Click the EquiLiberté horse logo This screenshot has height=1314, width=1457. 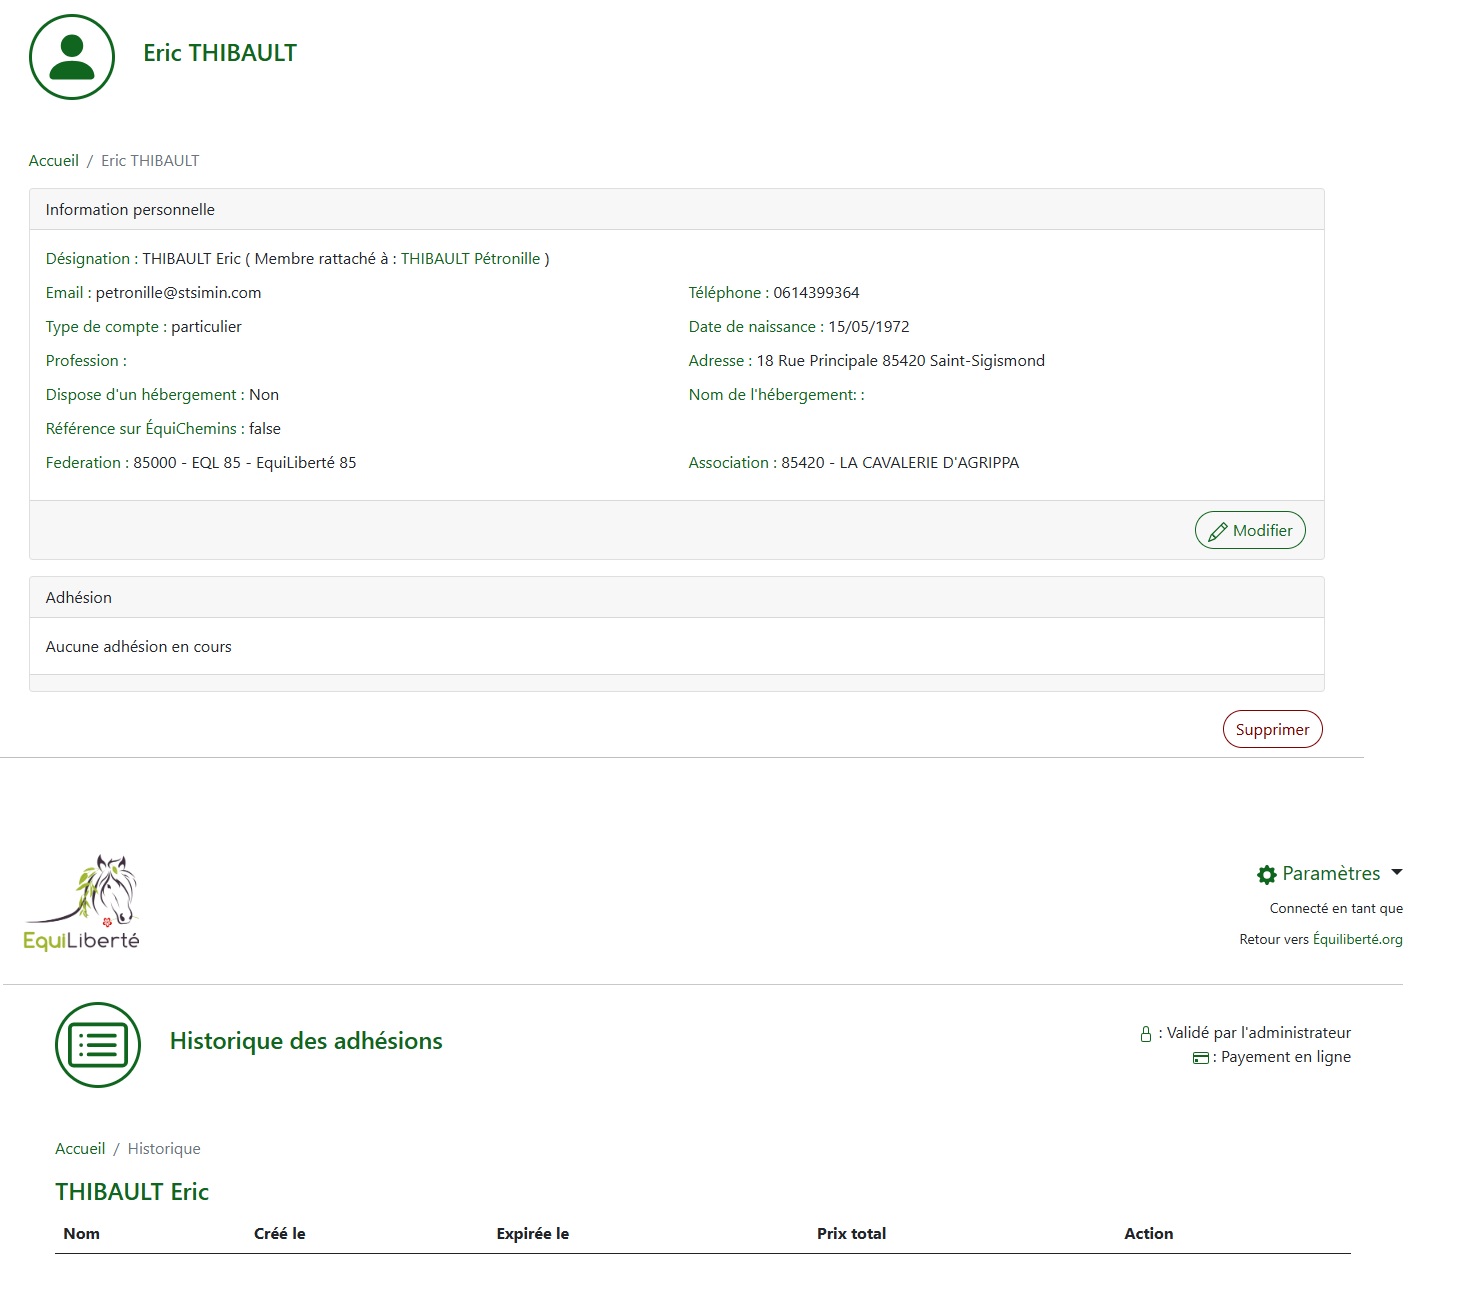point(82,902)
